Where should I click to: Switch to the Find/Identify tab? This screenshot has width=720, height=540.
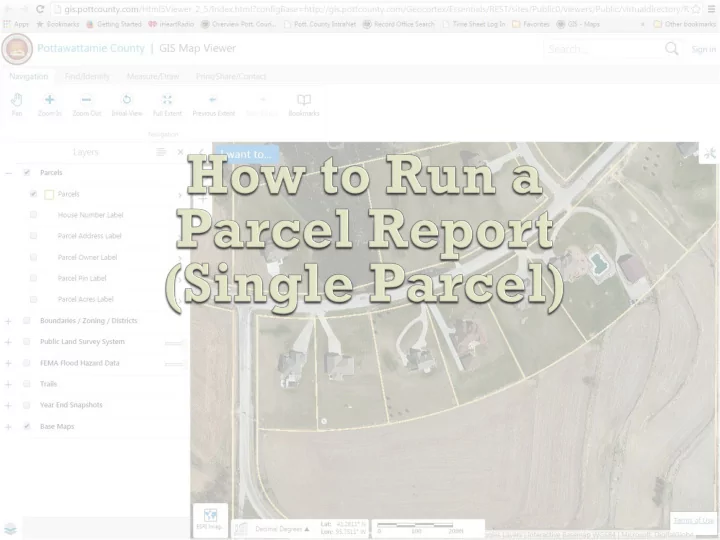(87, 76)
